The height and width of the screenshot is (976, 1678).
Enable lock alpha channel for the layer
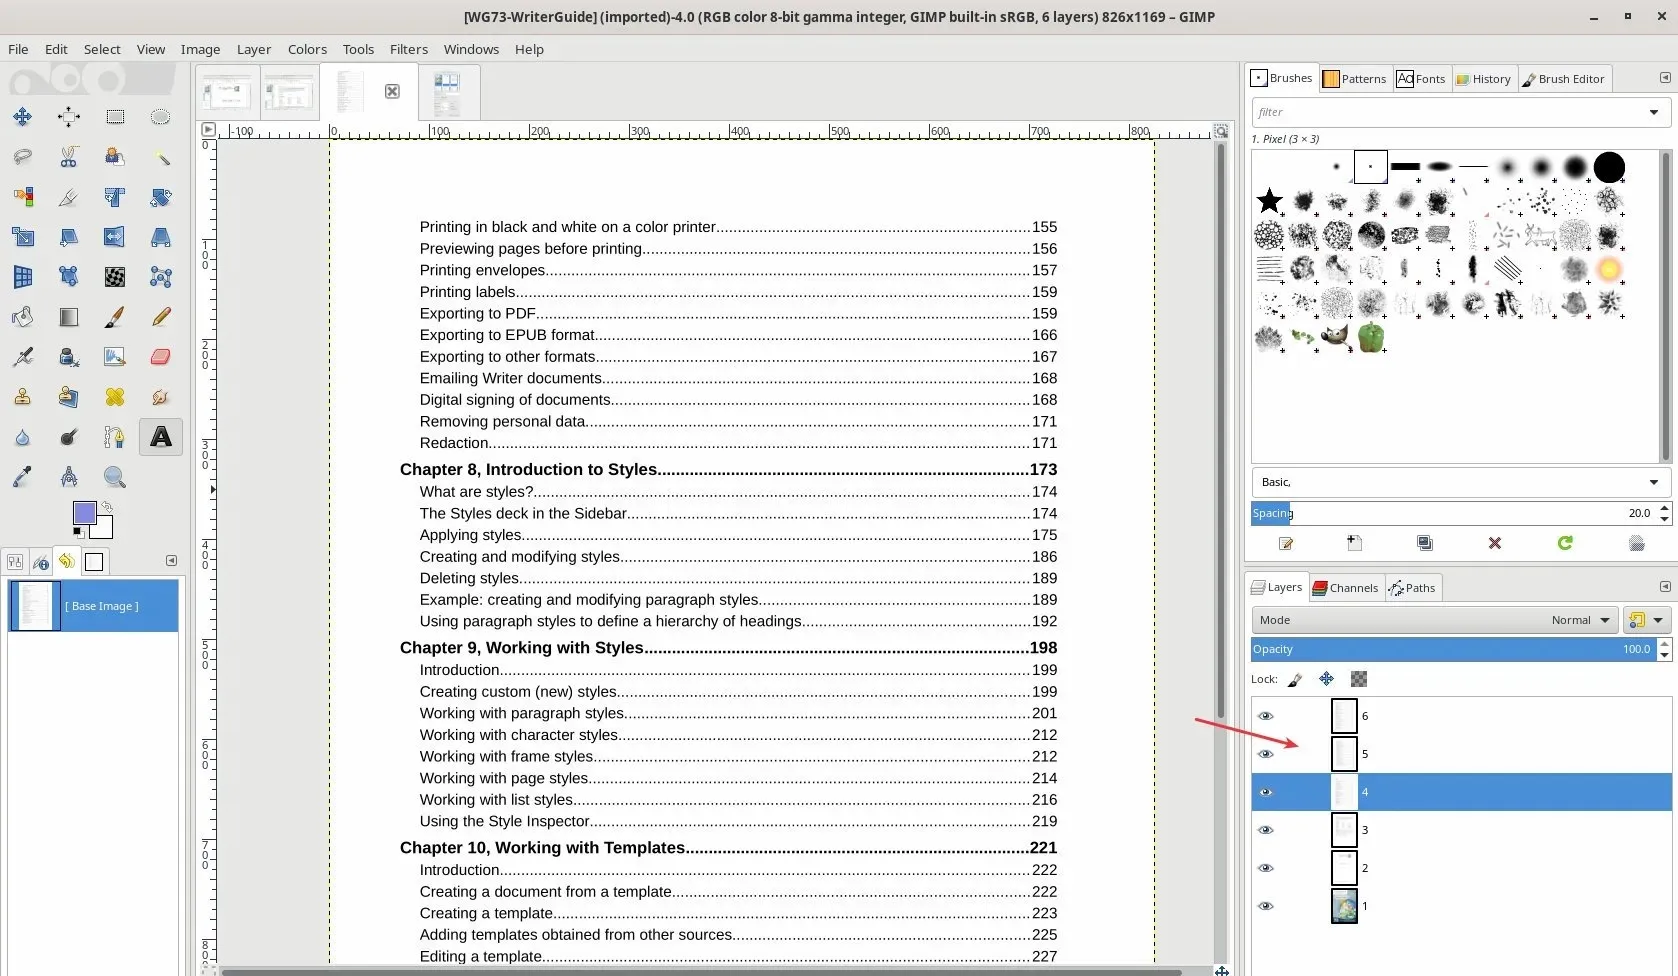(x=1358, y=679)
